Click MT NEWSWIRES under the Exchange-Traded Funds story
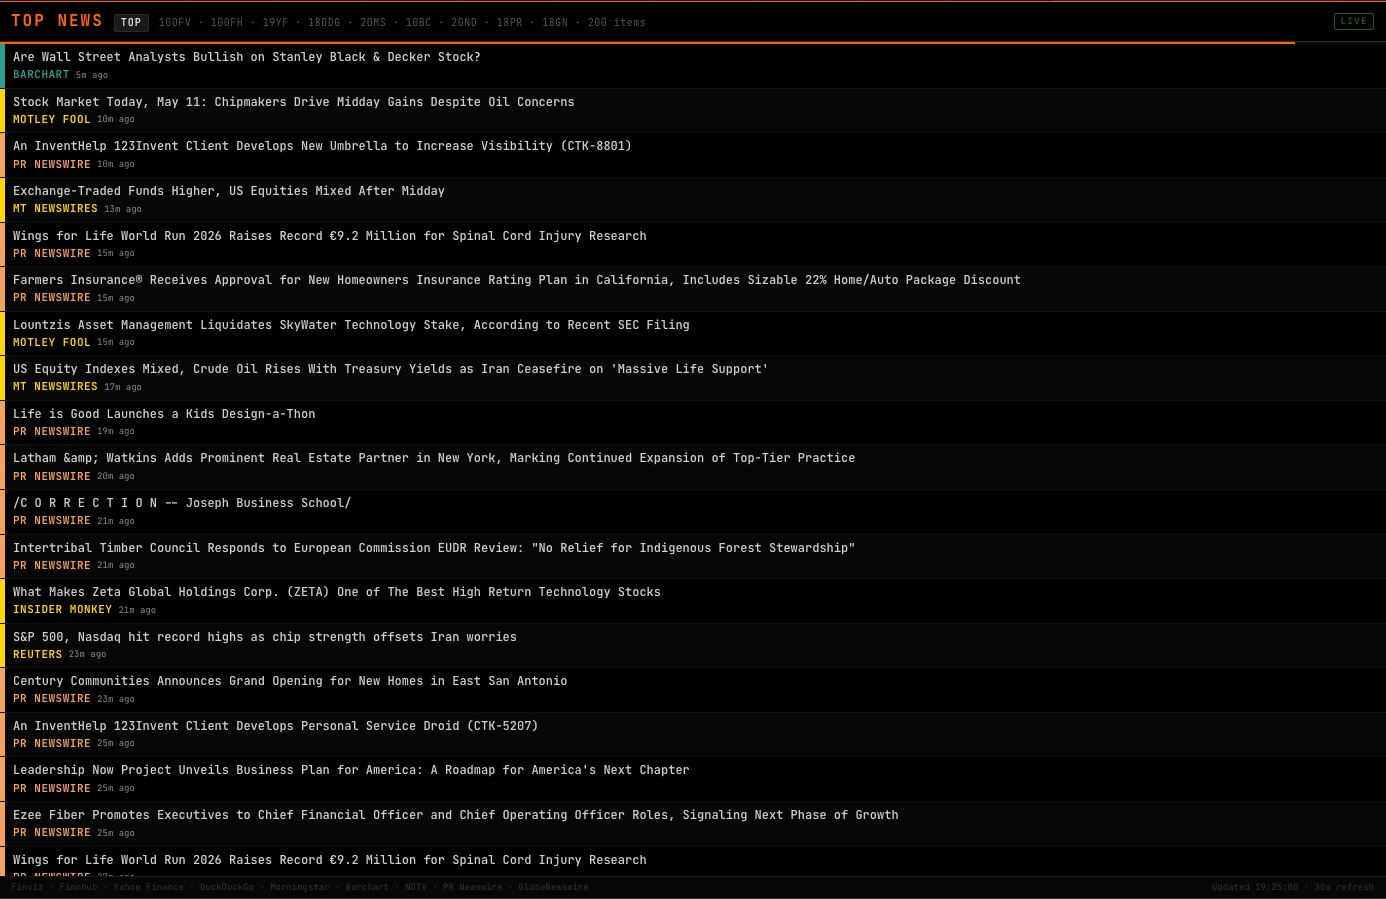 [x=55, y=209]
